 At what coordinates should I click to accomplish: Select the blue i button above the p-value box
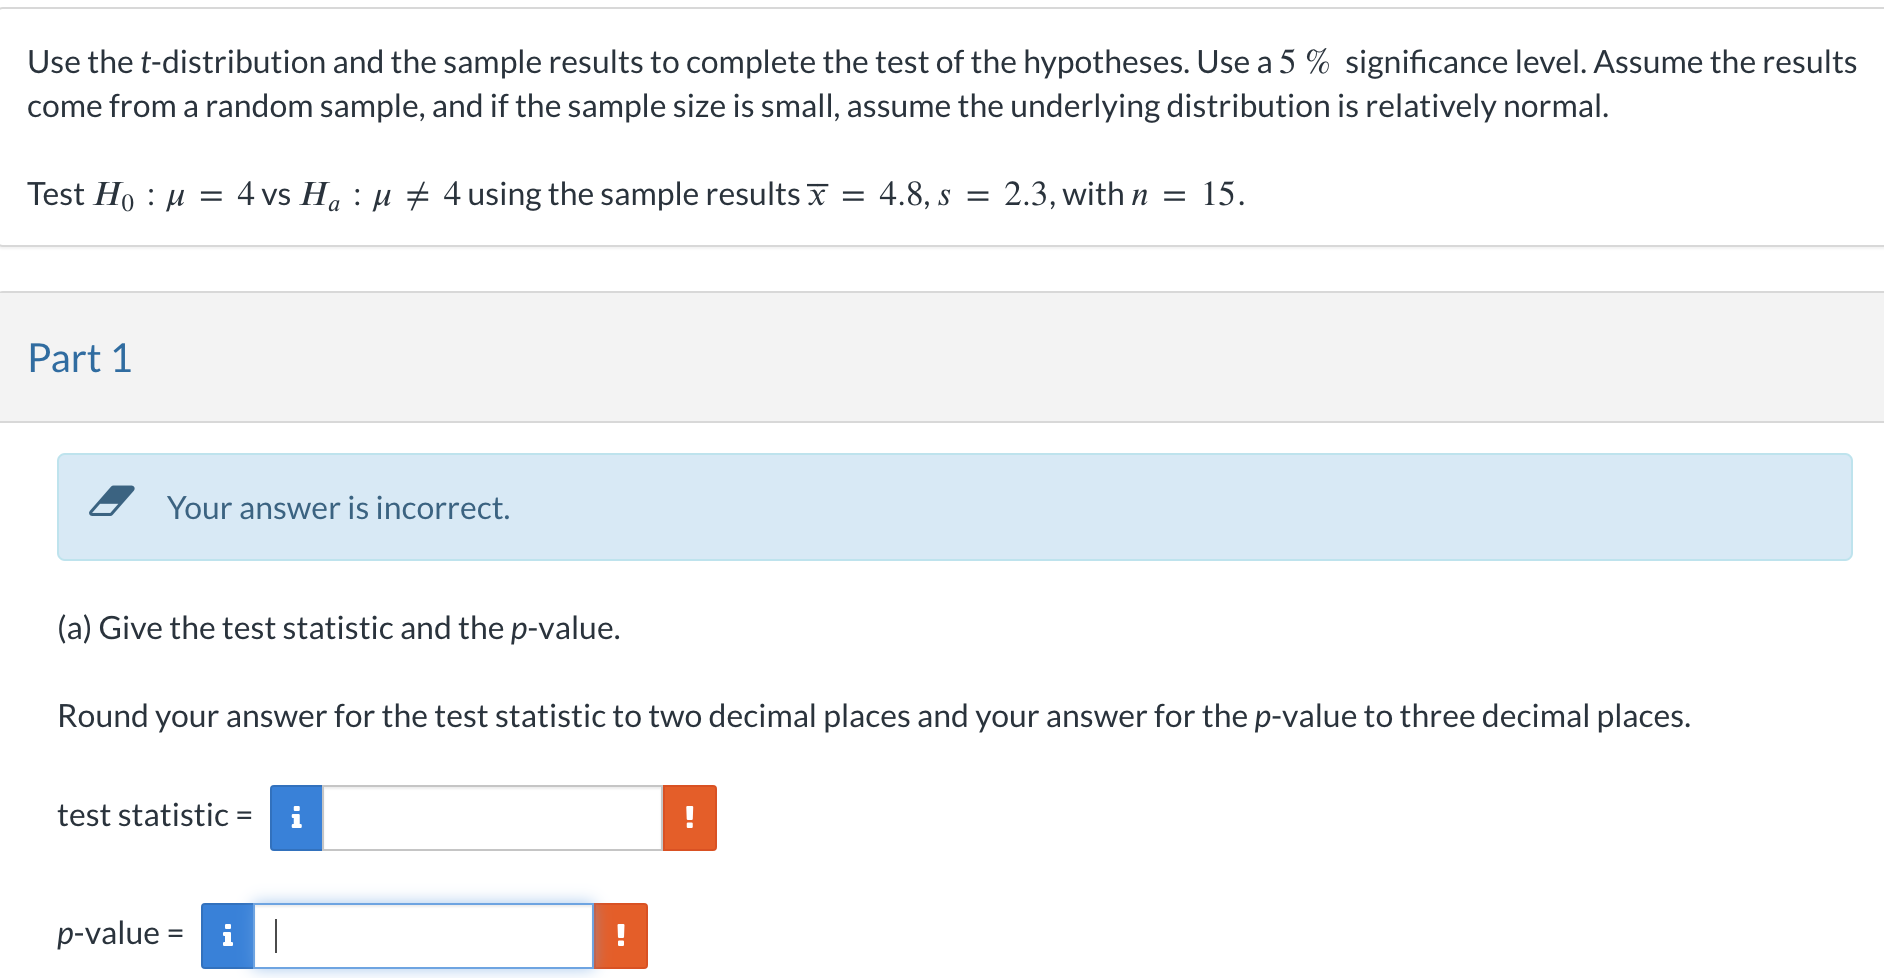[227, 935]
